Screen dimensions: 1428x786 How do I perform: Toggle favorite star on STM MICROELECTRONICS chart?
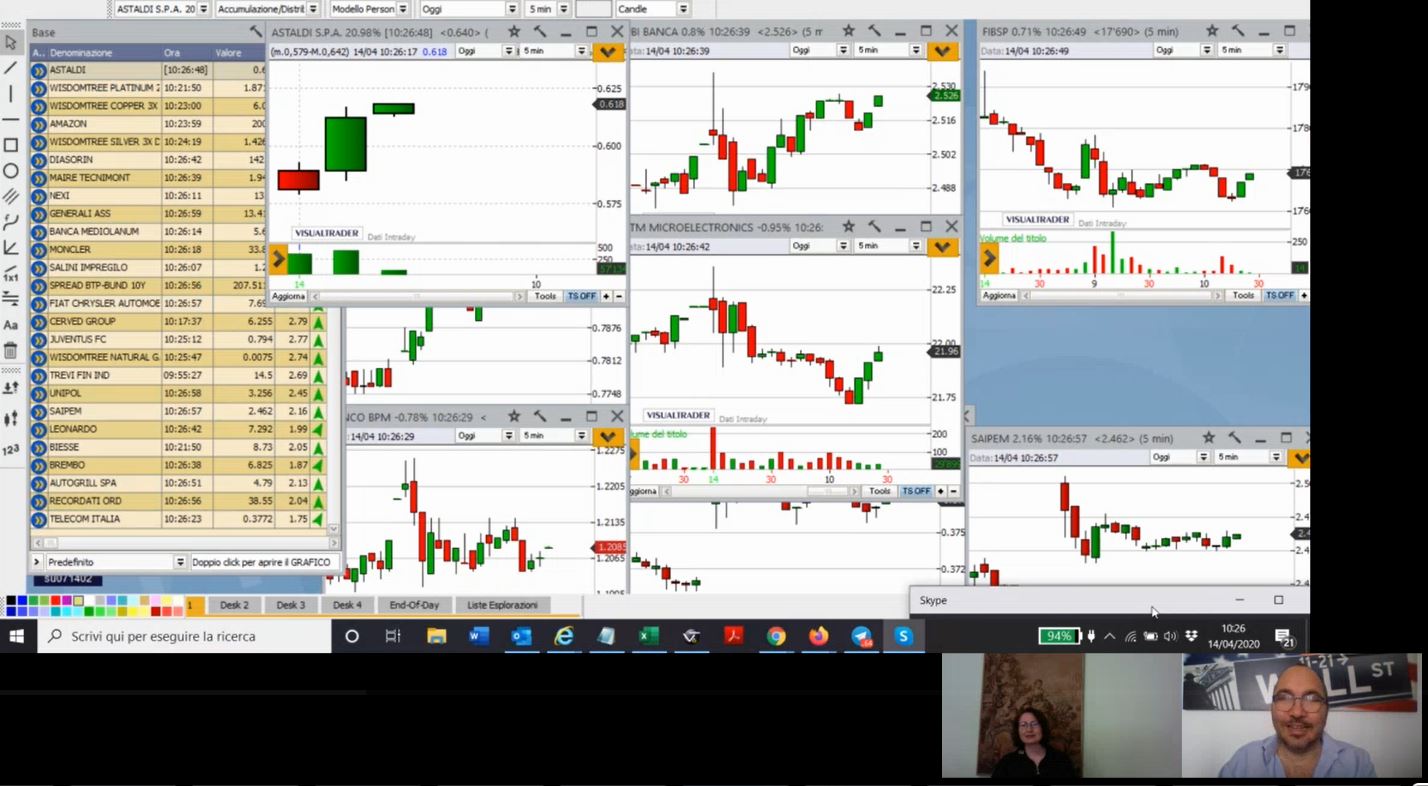(848, 227)
